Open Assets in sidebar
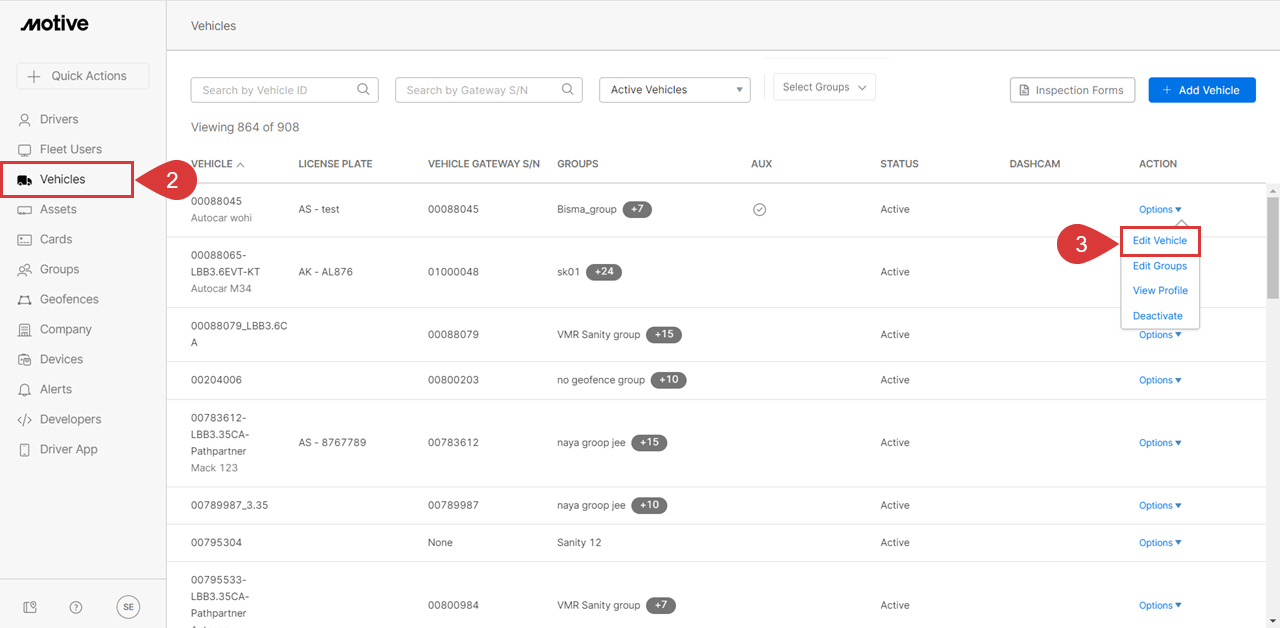This screenshot has width=1280, height=628. tap(58, 209)
